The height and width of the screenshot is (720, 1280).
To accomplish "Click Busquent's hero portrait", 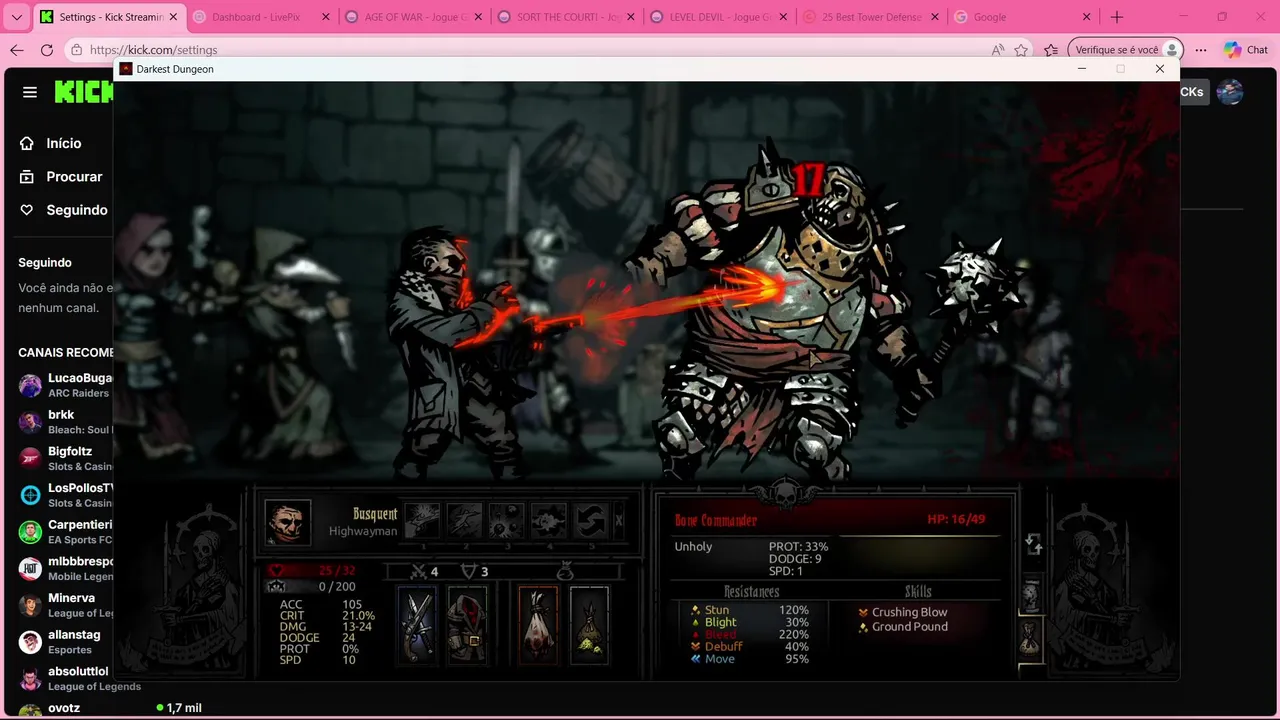I will 288,522.
